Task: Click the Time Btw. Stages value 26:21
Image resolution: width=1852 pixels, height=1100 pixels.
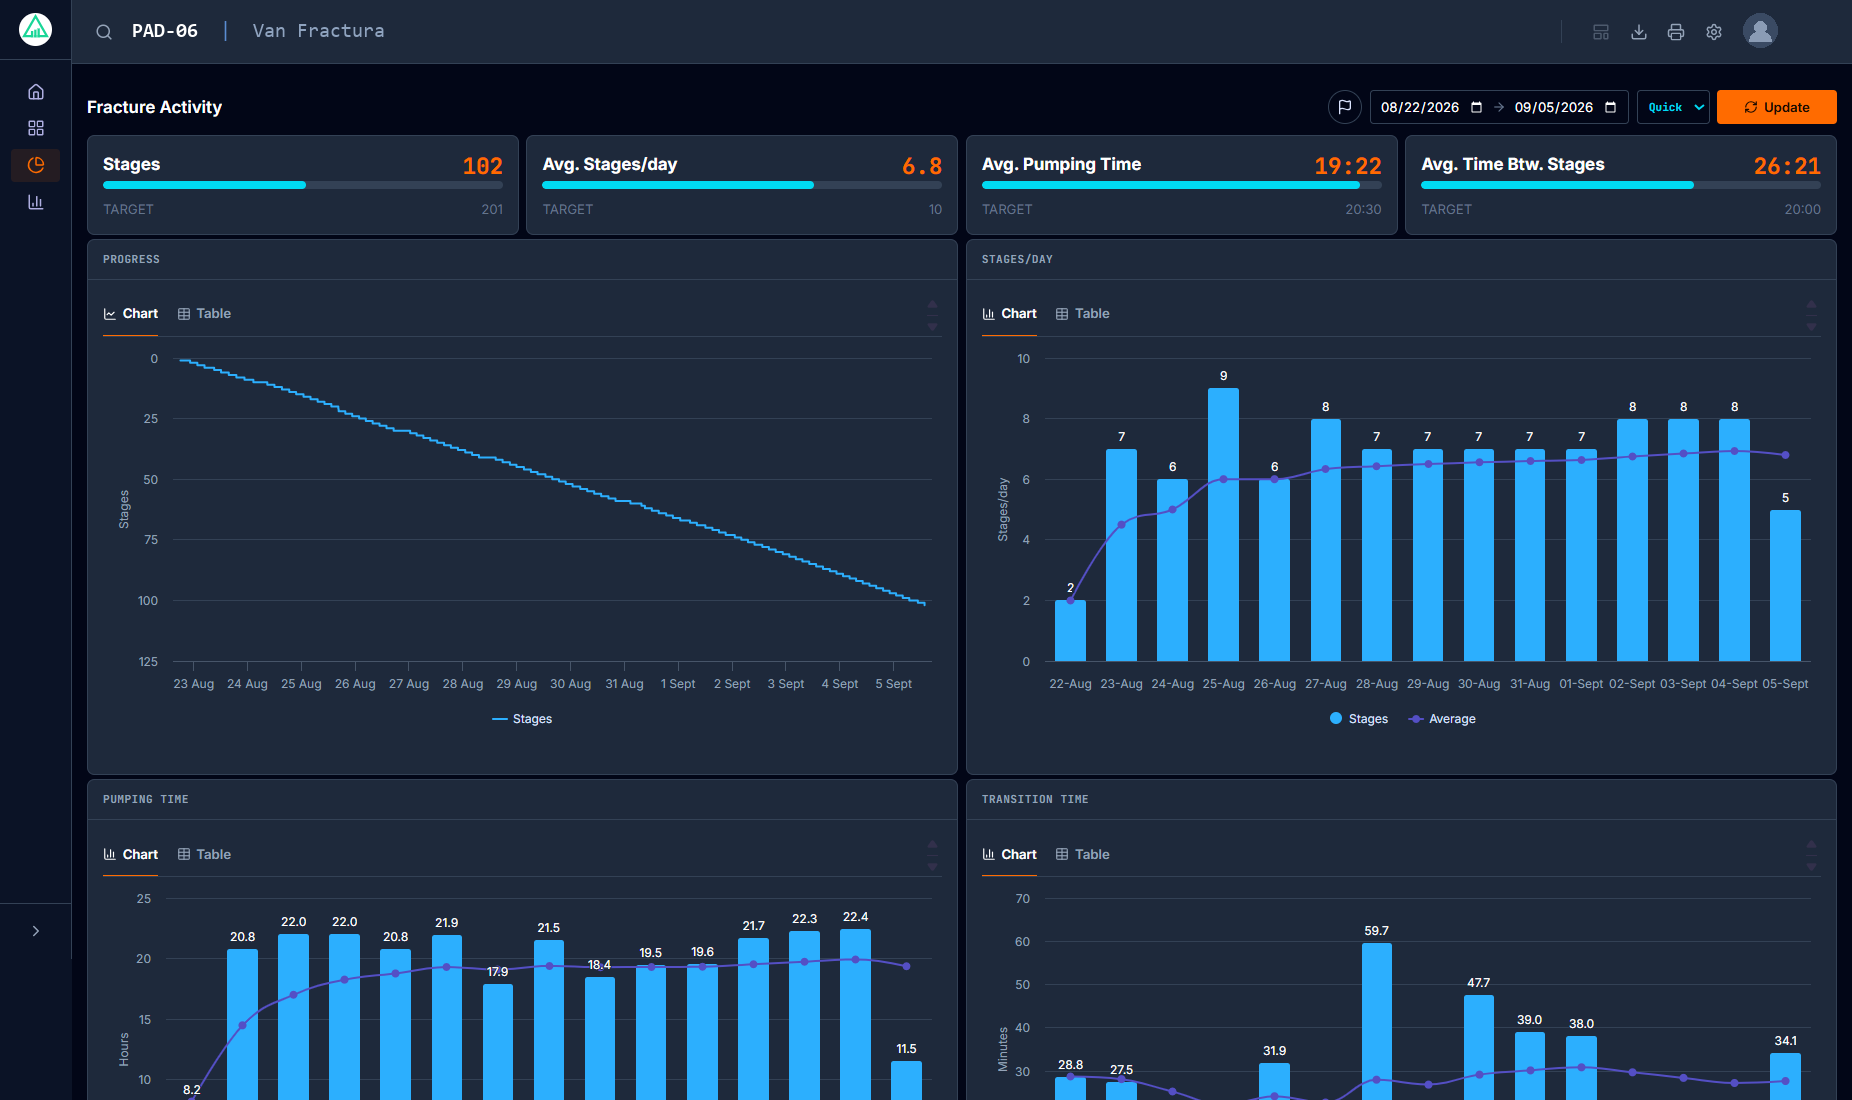Action: click(1787, 166)
